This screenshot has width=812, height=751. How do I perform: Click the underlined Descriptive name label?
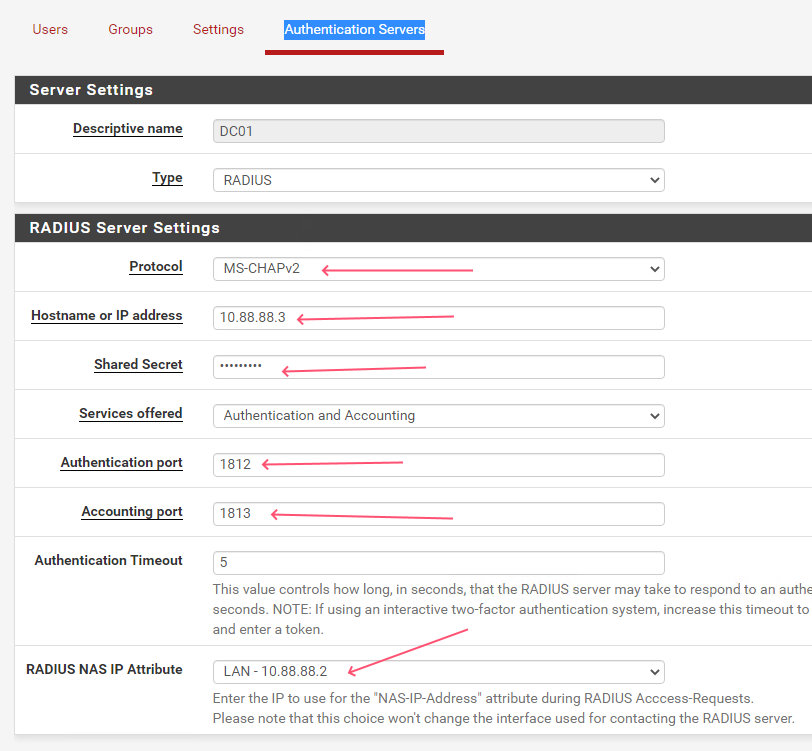tap(127, 128)
